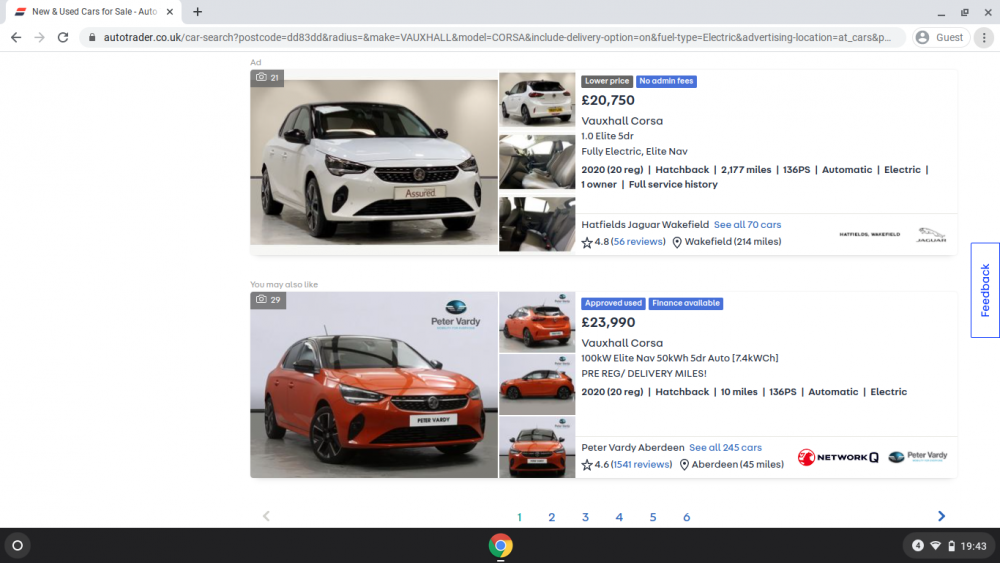Open the 1541 reviews link
The image size is (1000, 563).
[642, 465]
